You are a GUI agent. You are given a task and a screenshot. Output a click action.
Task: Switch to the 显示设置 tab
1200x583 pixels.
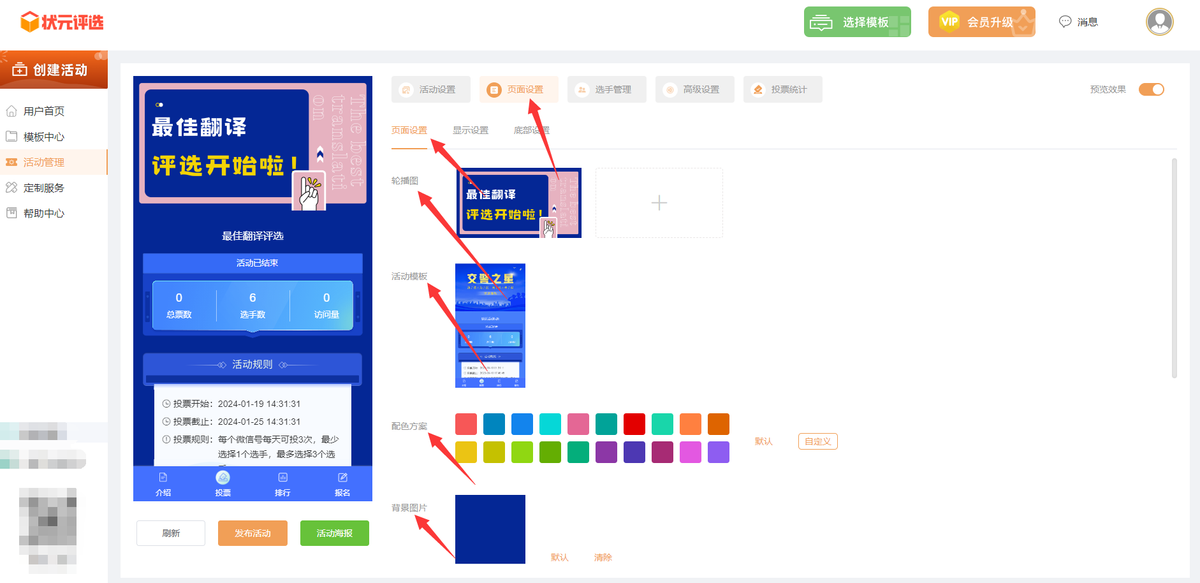(x=470, y=131)
